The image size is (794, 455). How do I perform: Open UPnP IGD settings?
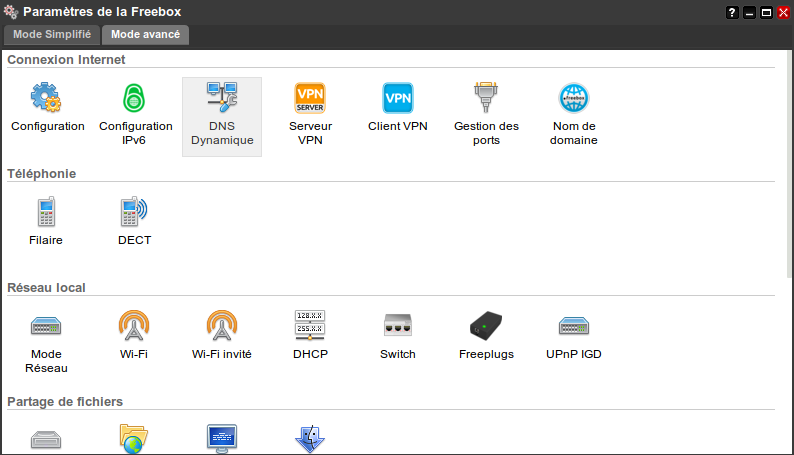[573, 326]
